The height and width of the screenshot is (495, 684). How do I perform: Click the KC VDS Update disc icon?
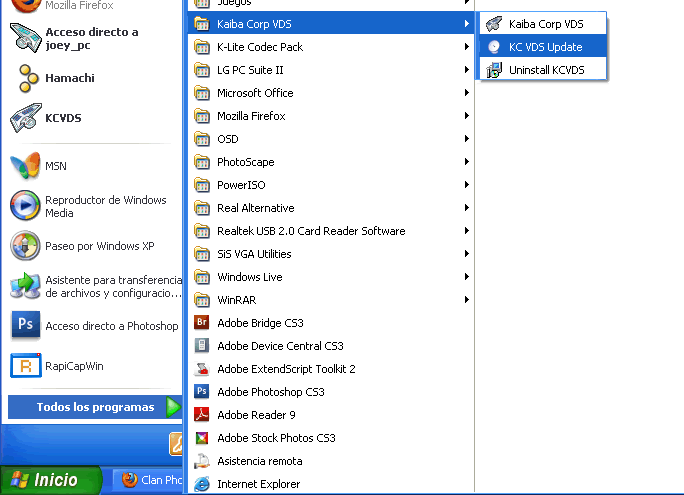[494, 47]
